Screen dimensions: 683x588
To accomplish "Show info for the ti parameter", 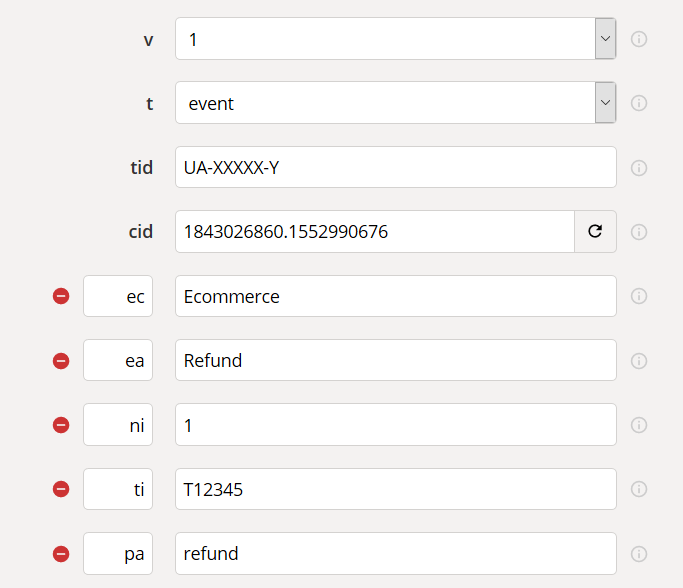I will pos(639,489).
